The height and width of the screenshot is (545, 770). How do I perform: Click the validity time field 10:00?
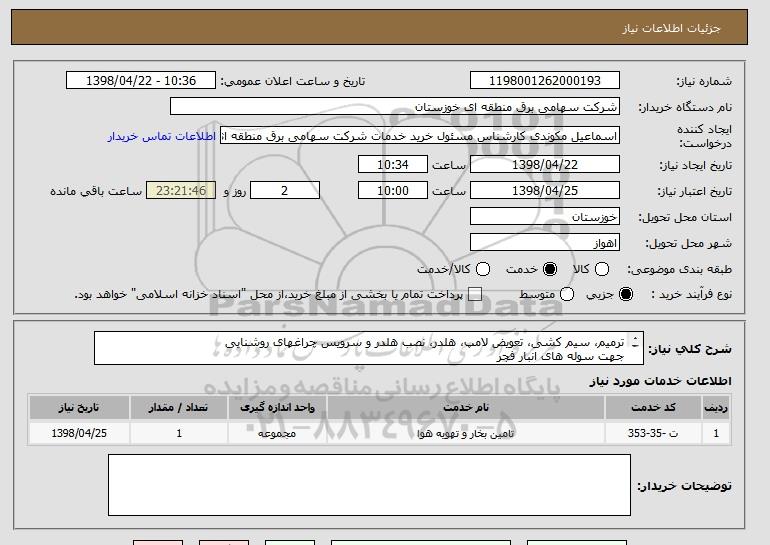click(x=393, y=191)
